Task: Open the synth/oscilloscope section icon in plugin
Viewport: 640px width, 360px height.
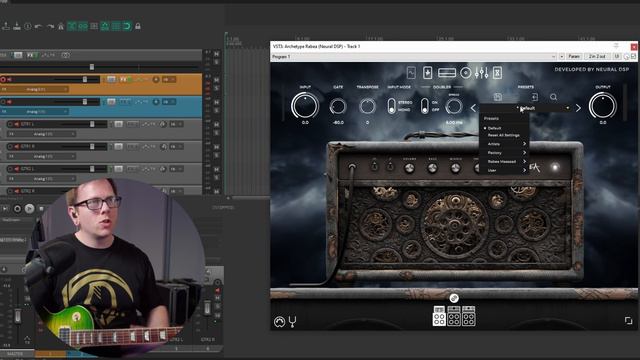Action: coord(411,73)
